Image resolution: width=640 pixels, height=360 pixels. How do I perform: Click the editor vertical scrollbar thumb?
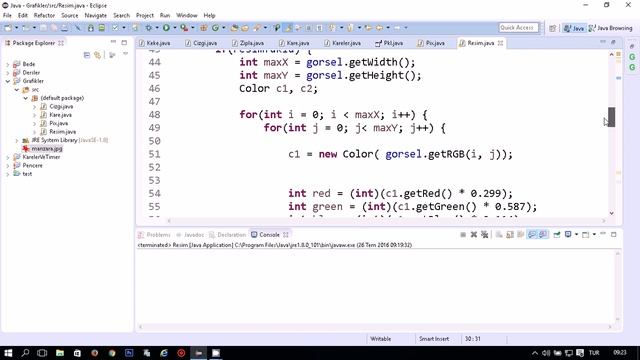coord(611,117)
